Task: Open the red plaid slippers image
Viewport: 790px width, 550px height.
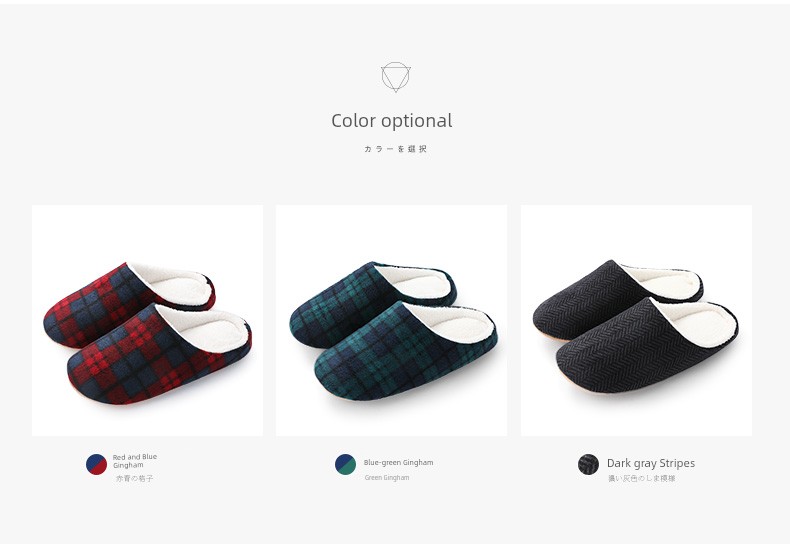Action: point(147,320)
